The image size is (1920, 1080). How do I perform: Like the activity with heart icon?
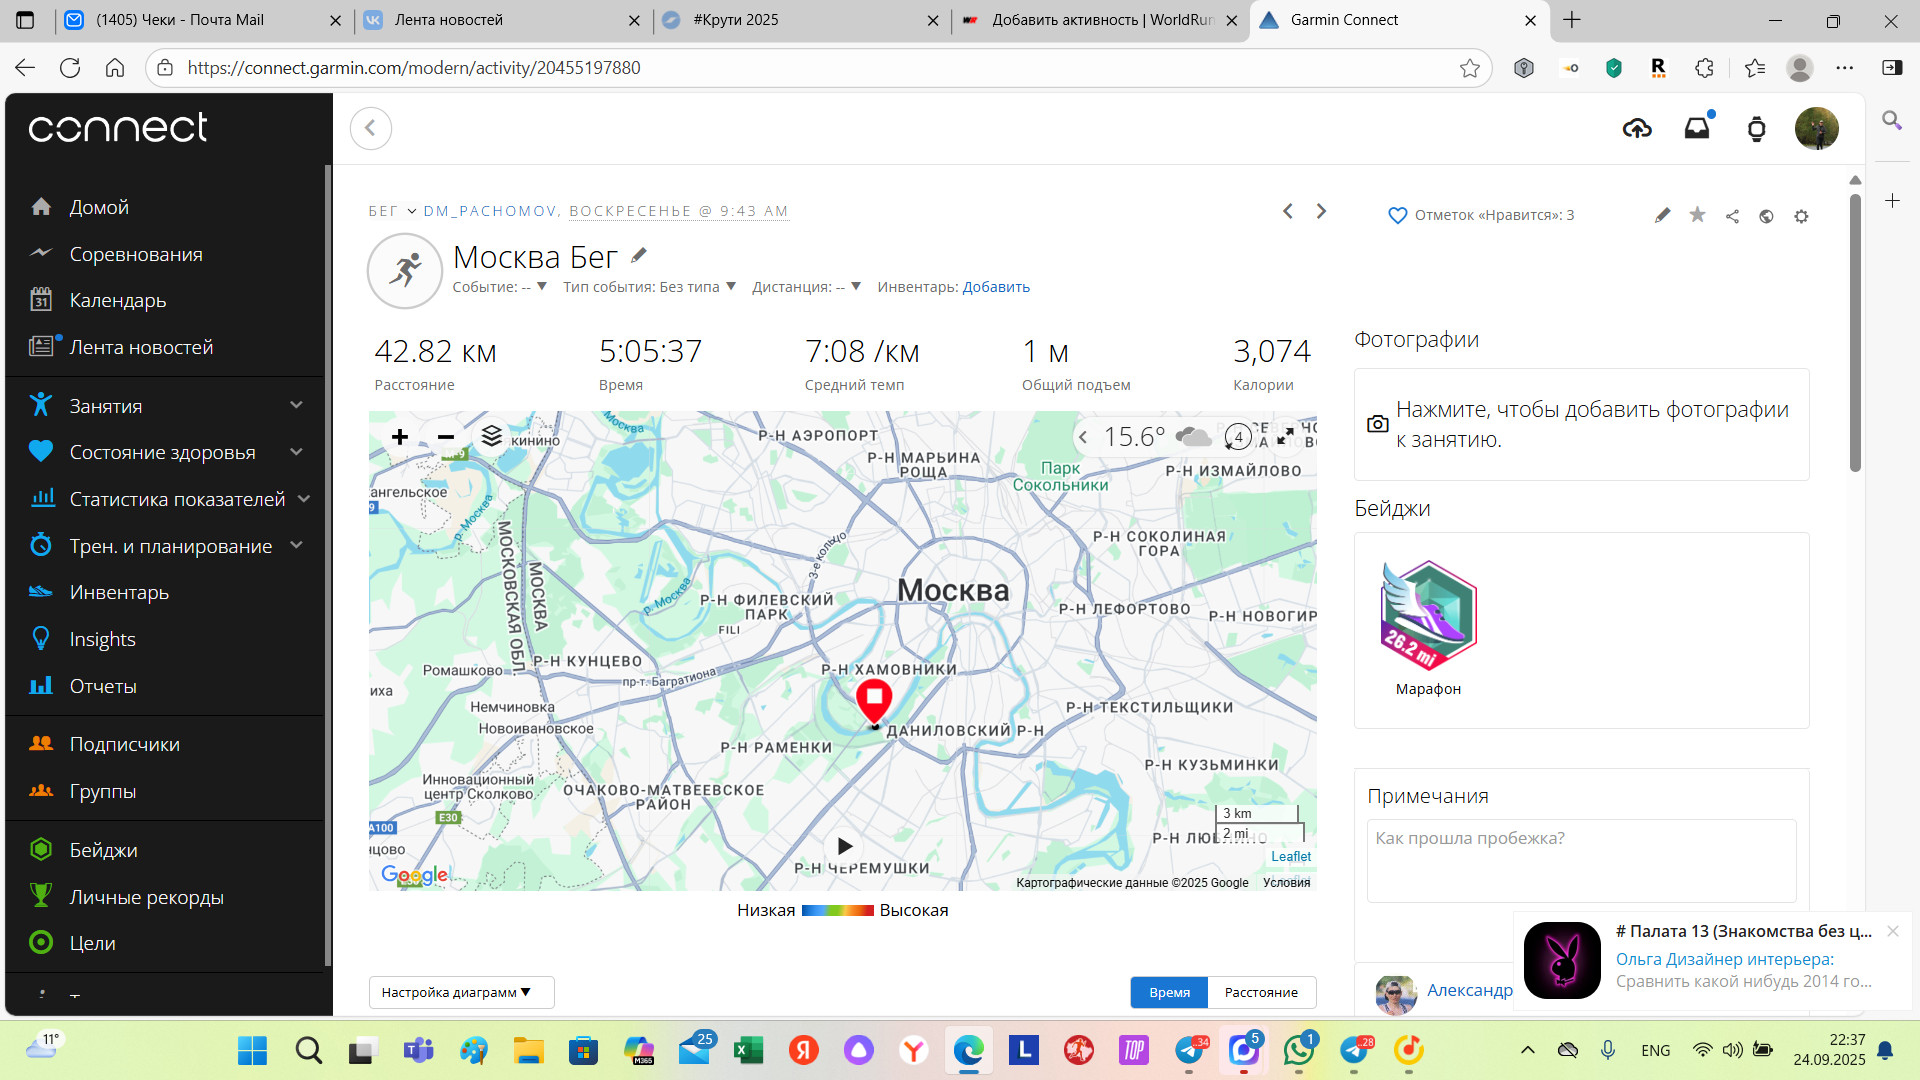pyautogui.click(x=1397, y=215)
